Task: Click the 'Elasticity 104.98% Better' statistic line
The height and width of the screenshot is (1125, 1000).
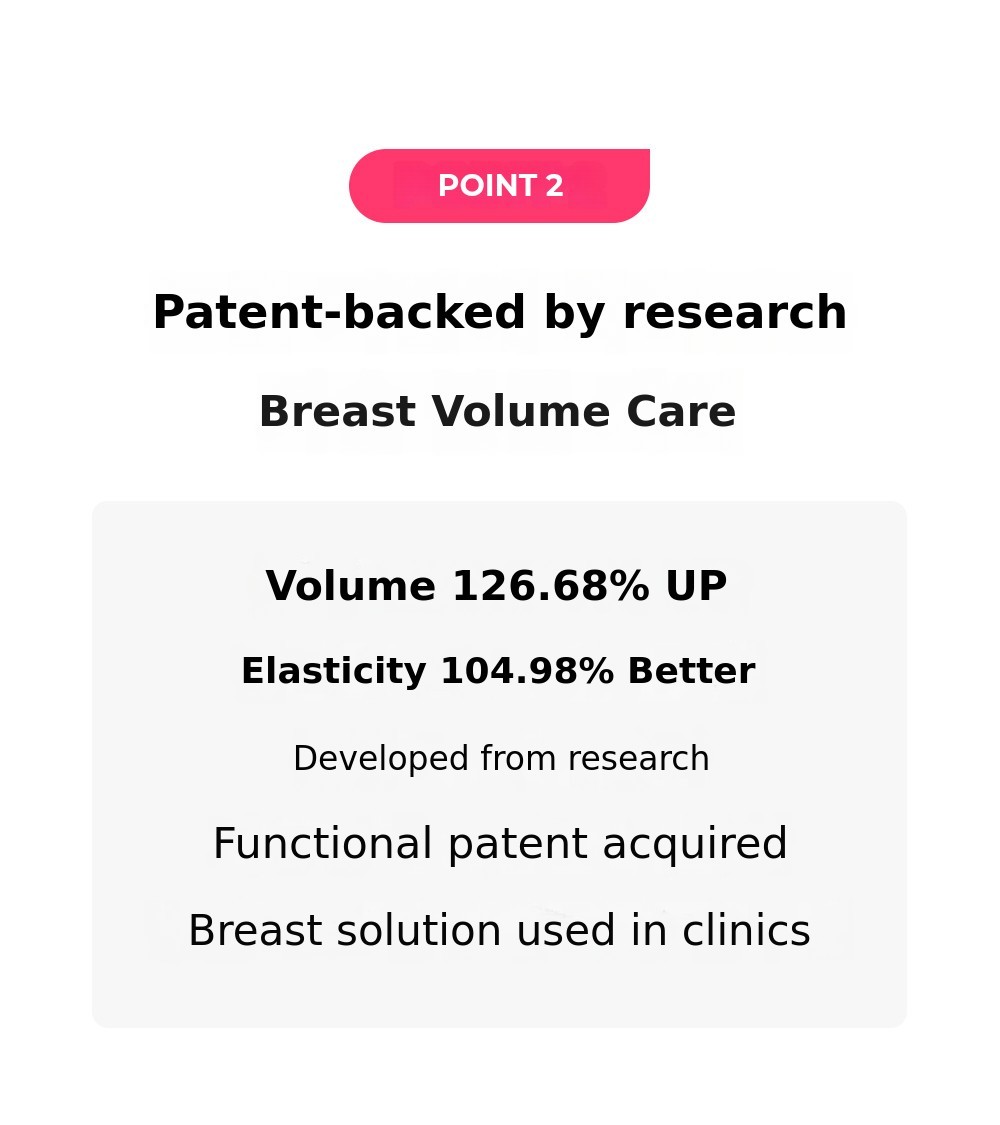Action: [498, 671]
